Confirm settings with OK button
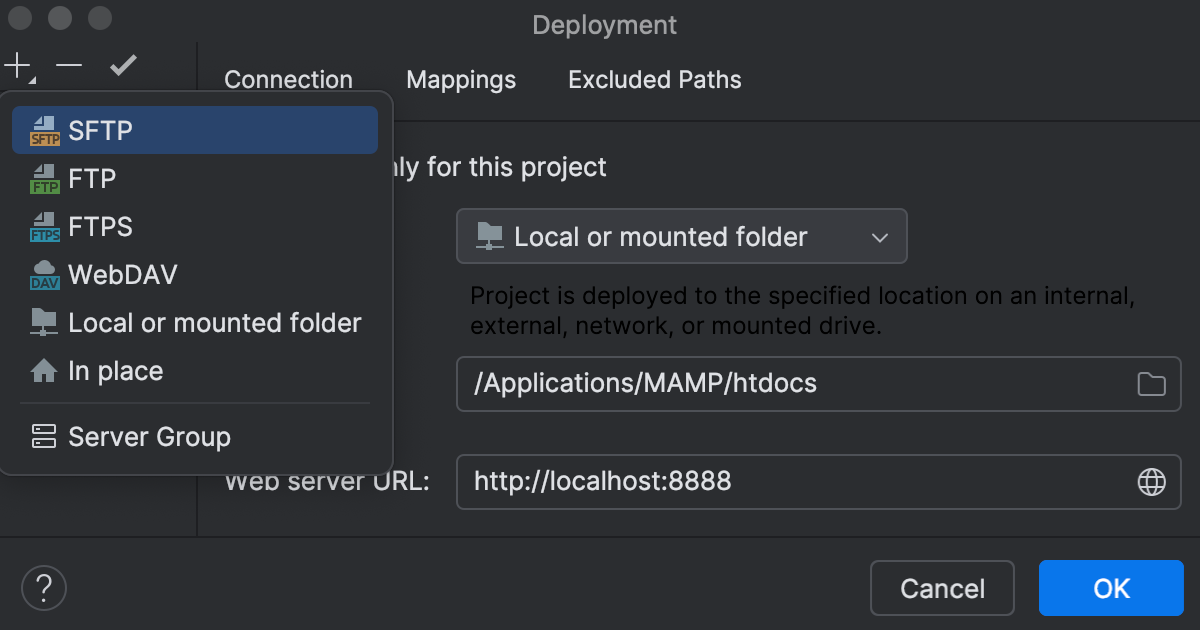1200x630 pixels. click(x=1110, y=588)
